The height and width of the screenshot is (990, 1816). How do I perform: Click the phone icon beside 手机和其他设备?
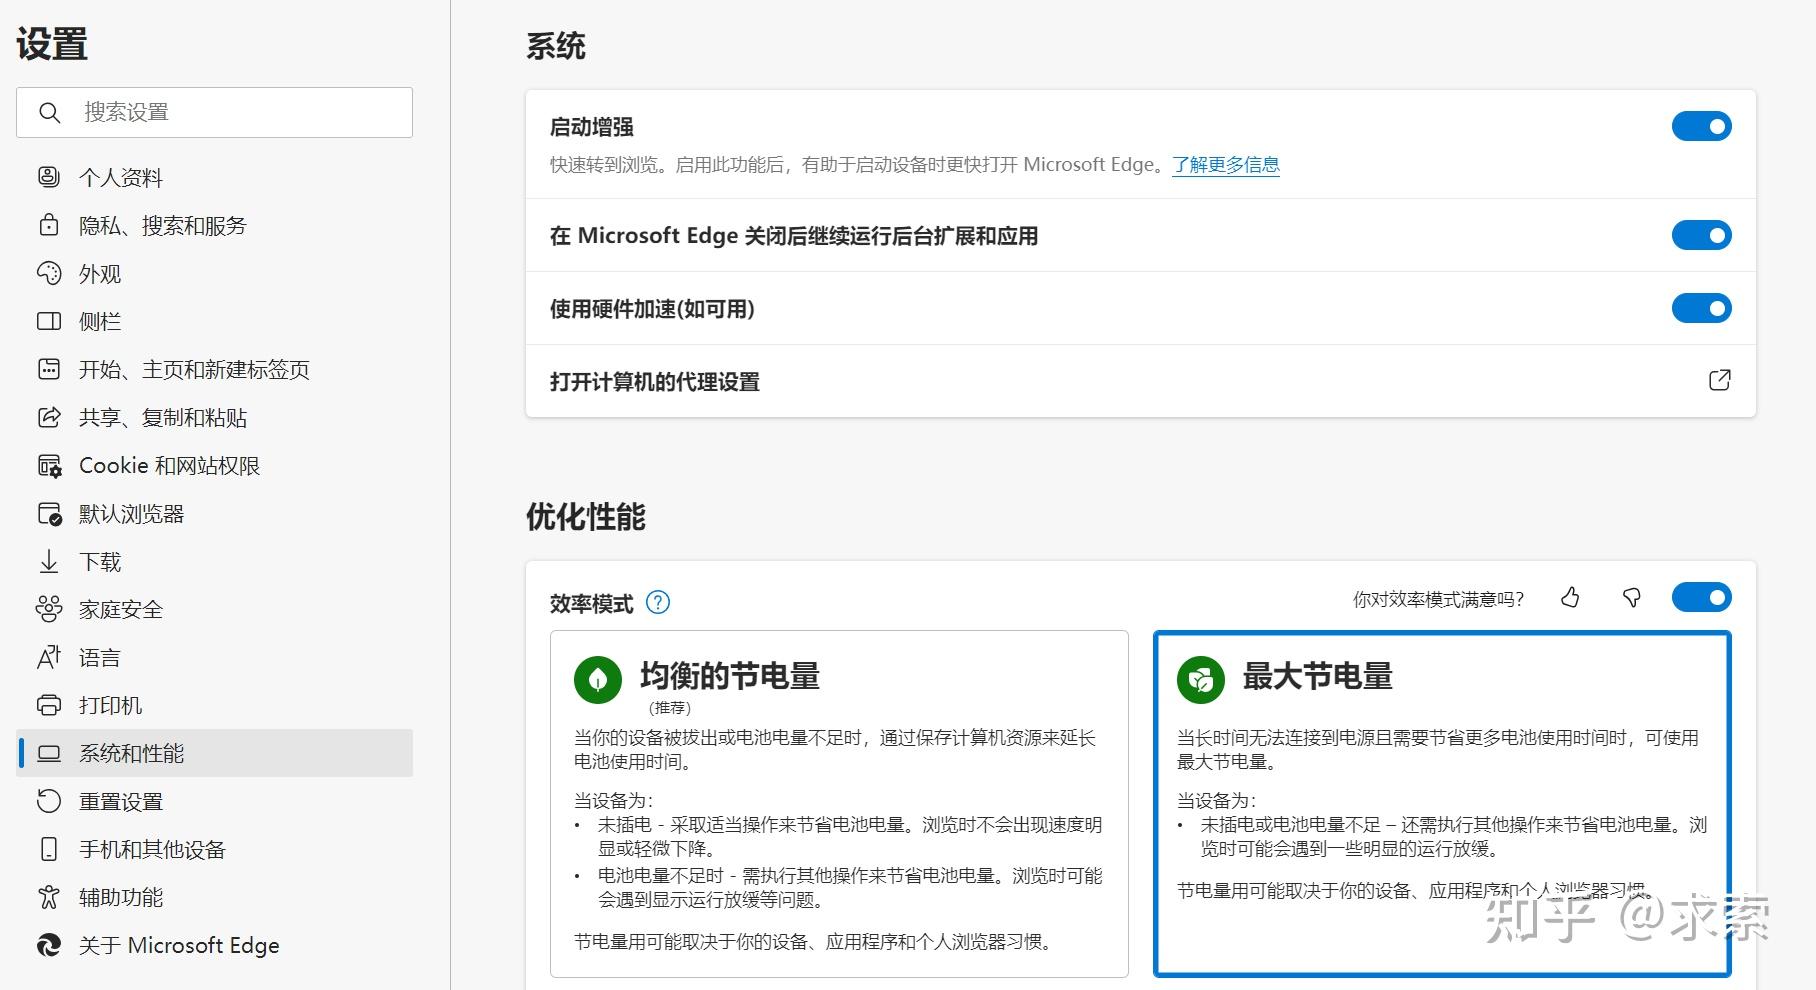[x=49, y=849]
